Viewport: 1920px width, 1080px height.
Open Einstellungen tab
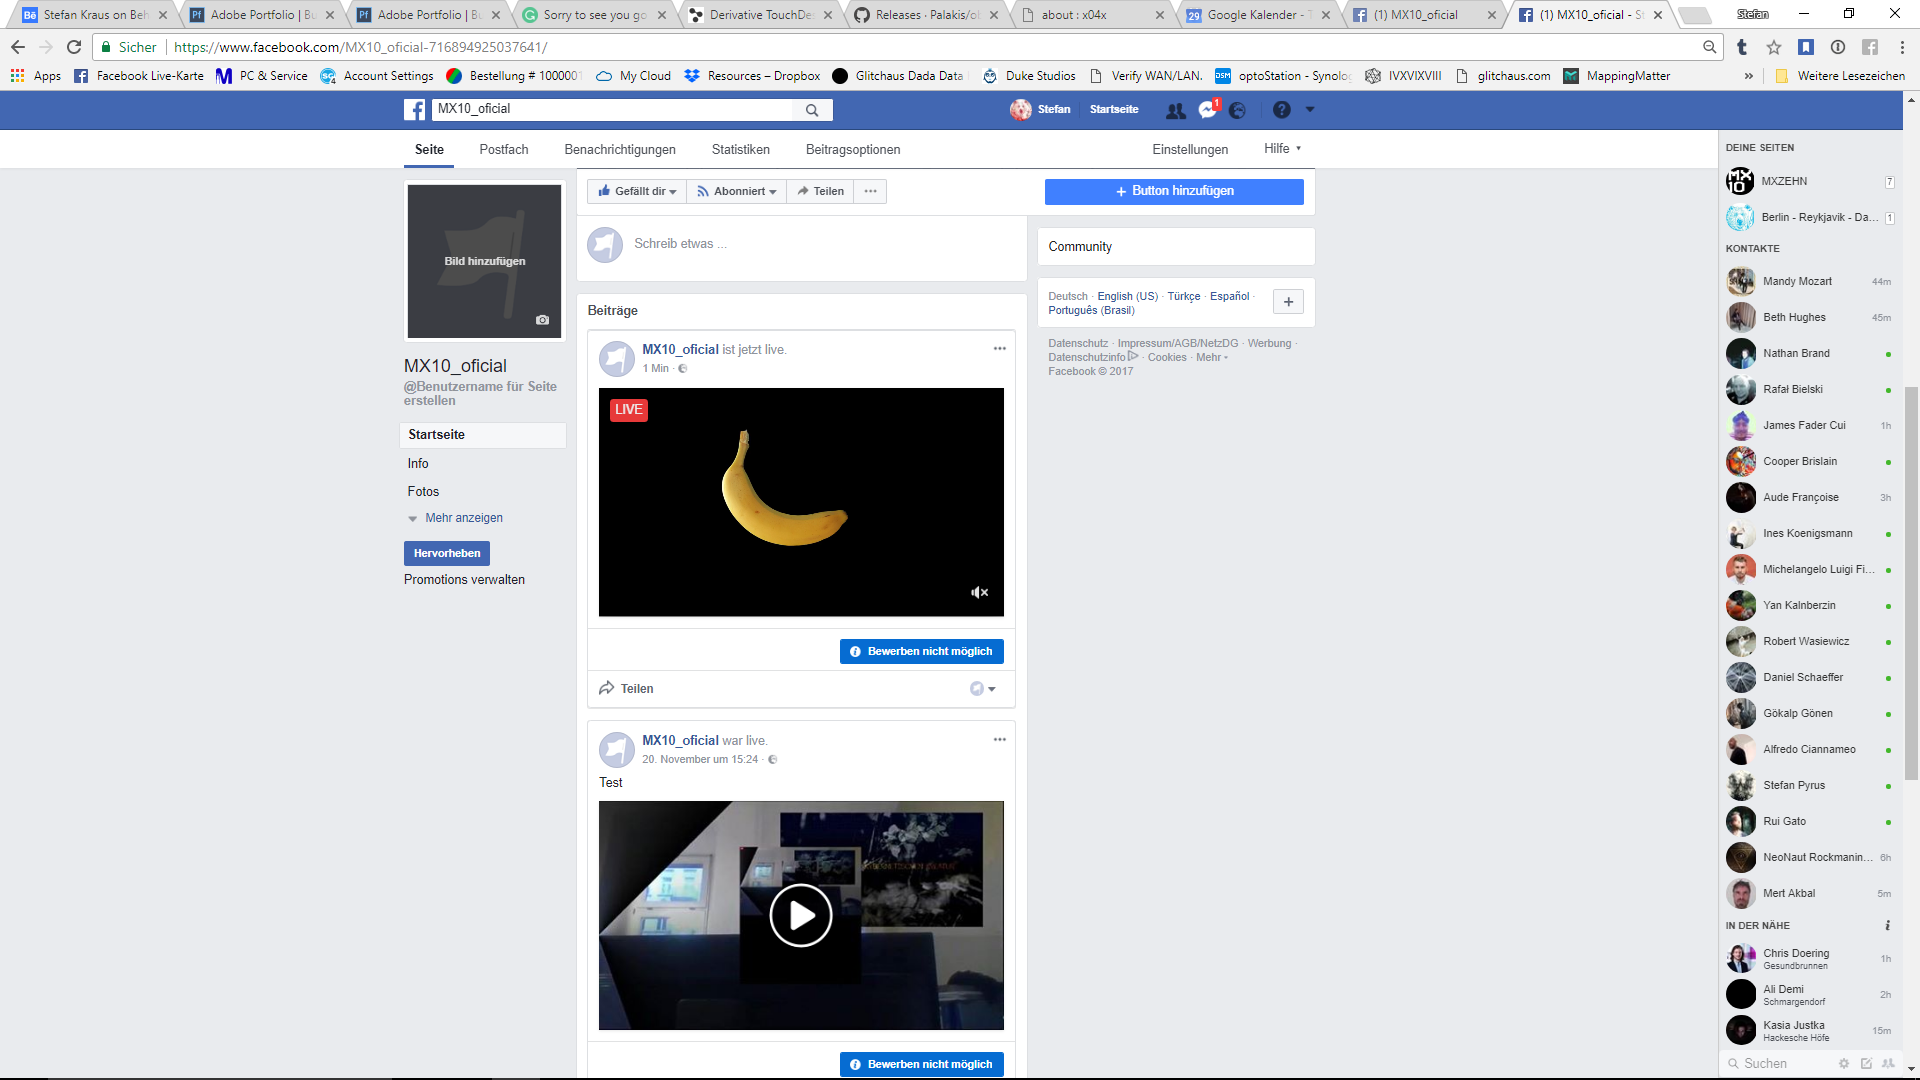point(1190,150)
